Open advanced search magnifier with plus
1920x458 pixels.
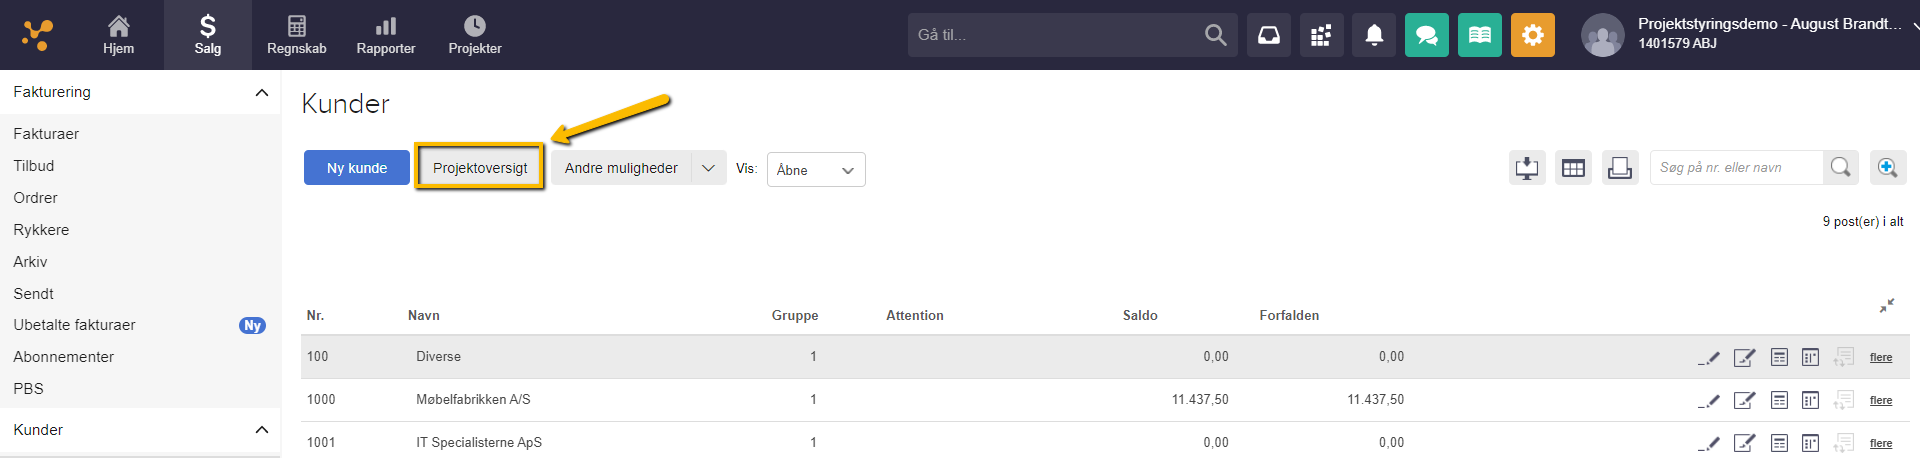(1887, 168)
